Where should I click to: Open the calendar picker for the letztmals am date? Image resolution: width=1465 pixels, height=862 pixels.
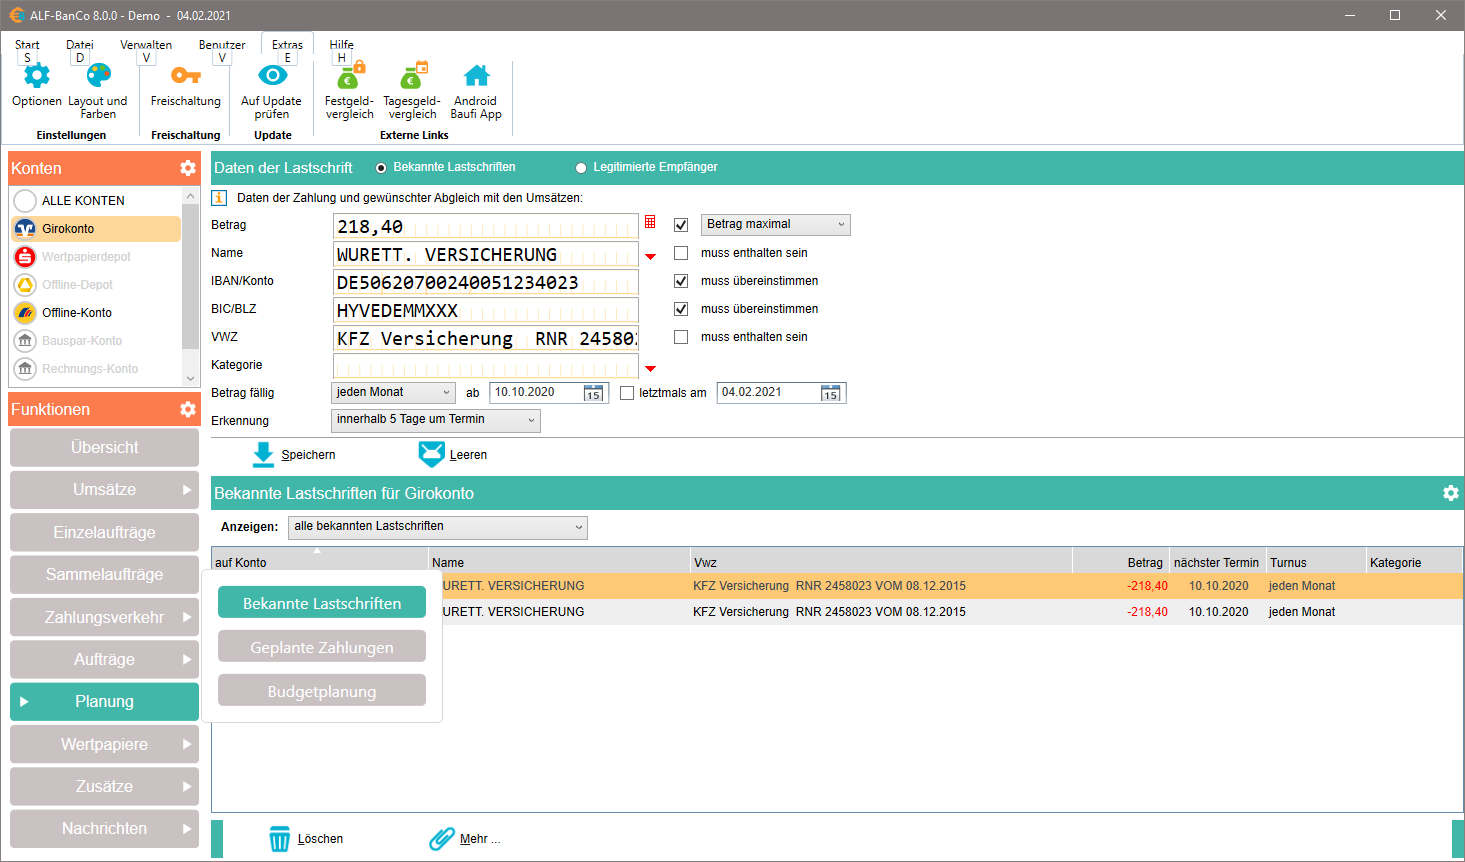(x=831, y=393)
